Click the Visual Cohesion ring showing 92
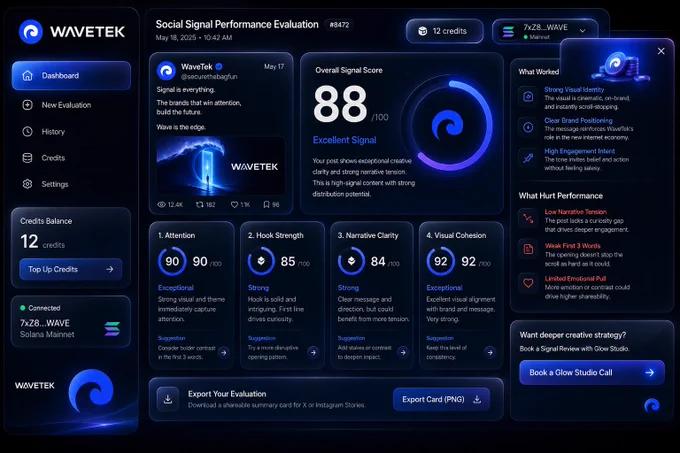 point(441,261)
